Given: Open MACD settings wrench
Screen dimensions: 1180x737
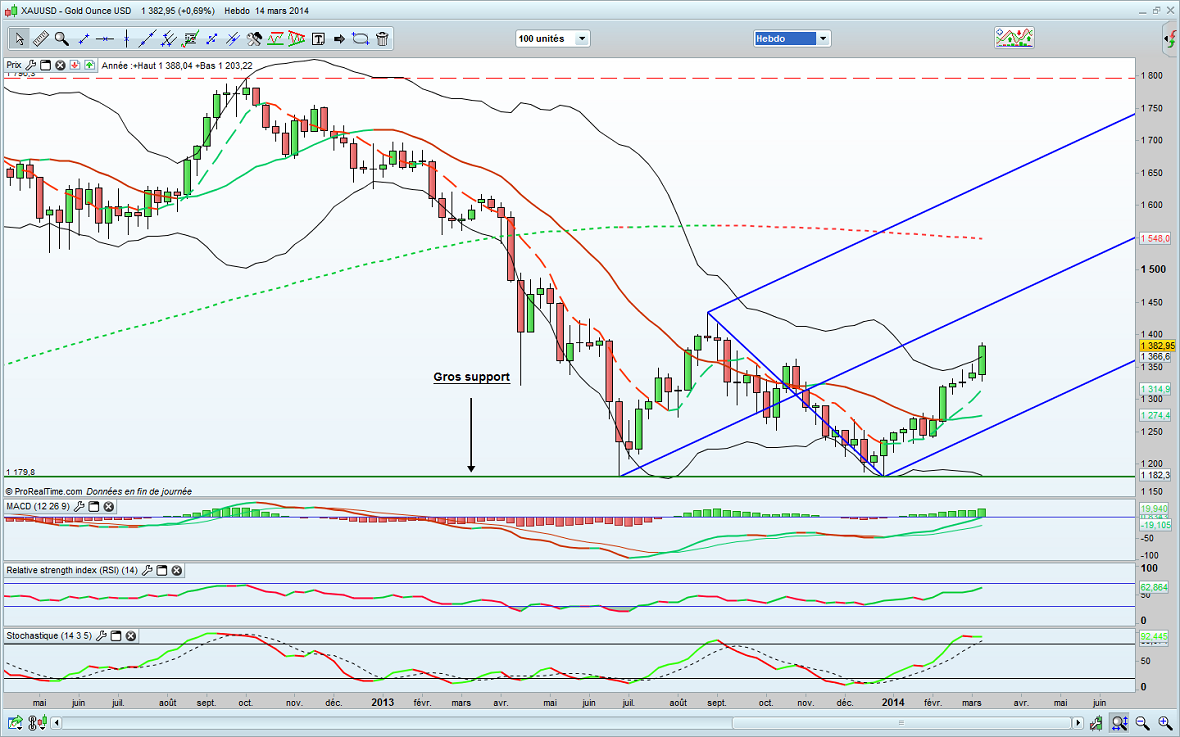Looking at the screenshot, I should [x=78, y=507].
